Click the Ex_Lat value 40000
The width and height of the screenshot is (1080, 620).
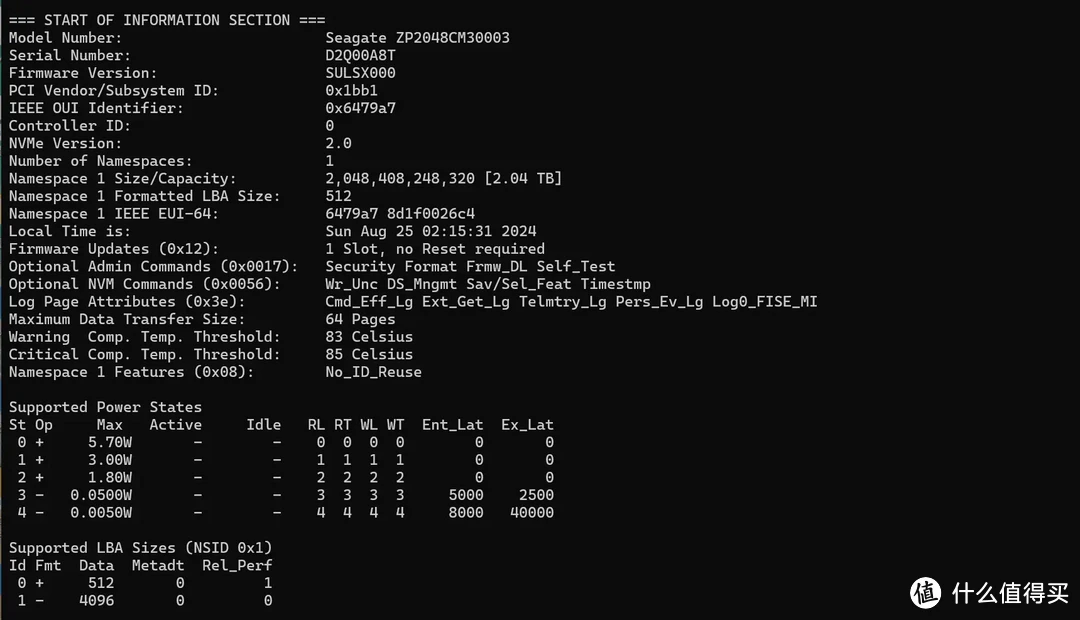532,513
